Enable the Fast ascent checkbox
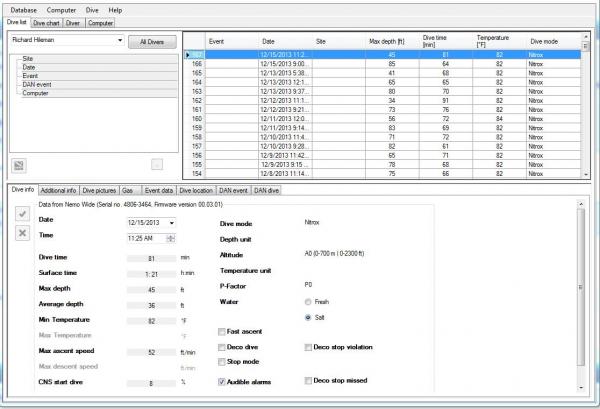This screenshot has height=409, width=600. point(221,330)
